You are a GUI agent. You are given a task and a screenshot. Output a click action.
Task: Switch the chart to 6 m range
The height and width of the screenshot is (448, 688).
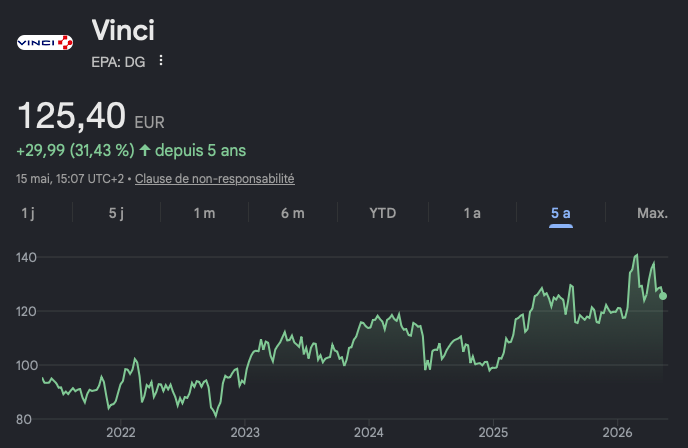(x=293, y=213)
